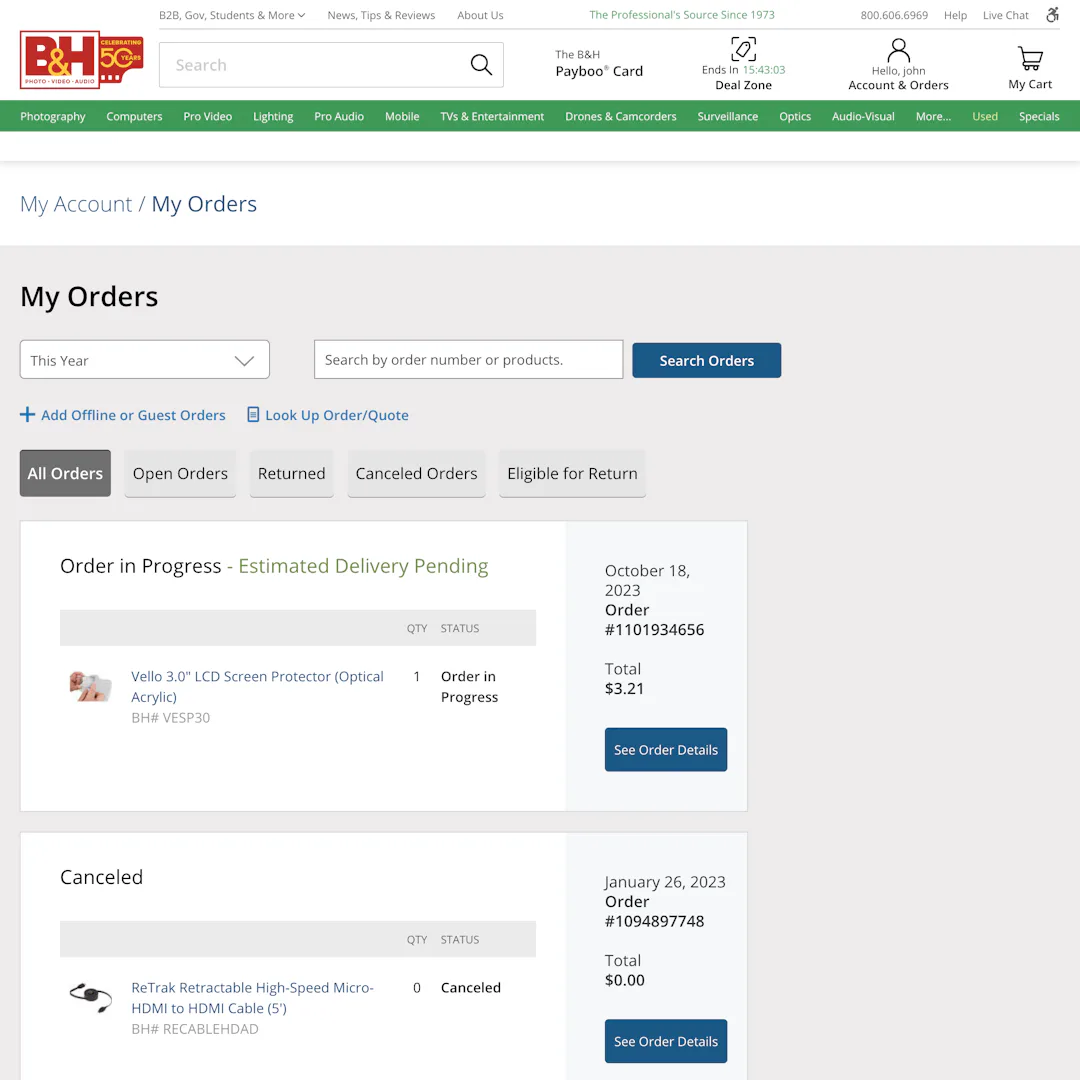
Task: Open the Pro Audio category
Action: [339, 116]
